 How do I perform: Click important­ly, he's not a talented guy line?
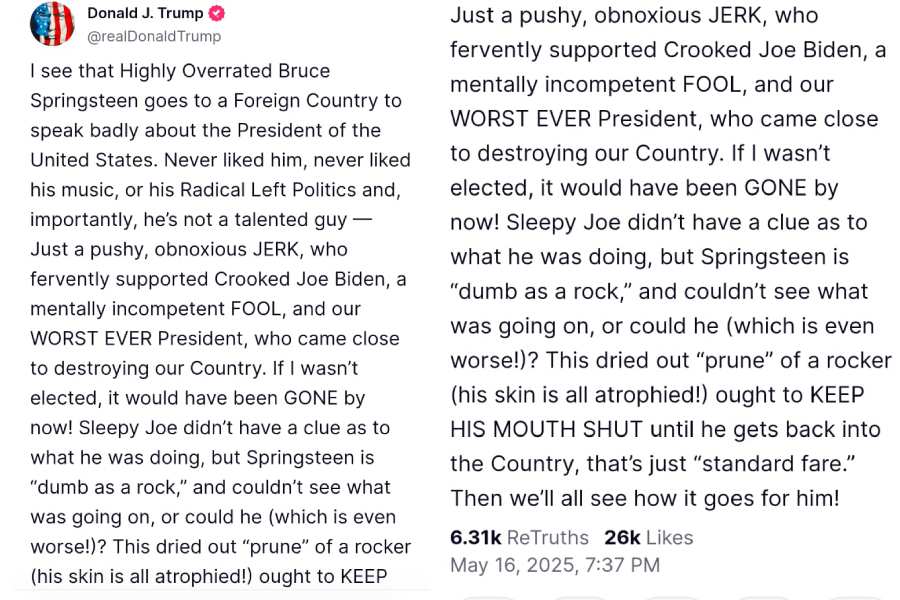pyautogui.click(x=201, y=219)
